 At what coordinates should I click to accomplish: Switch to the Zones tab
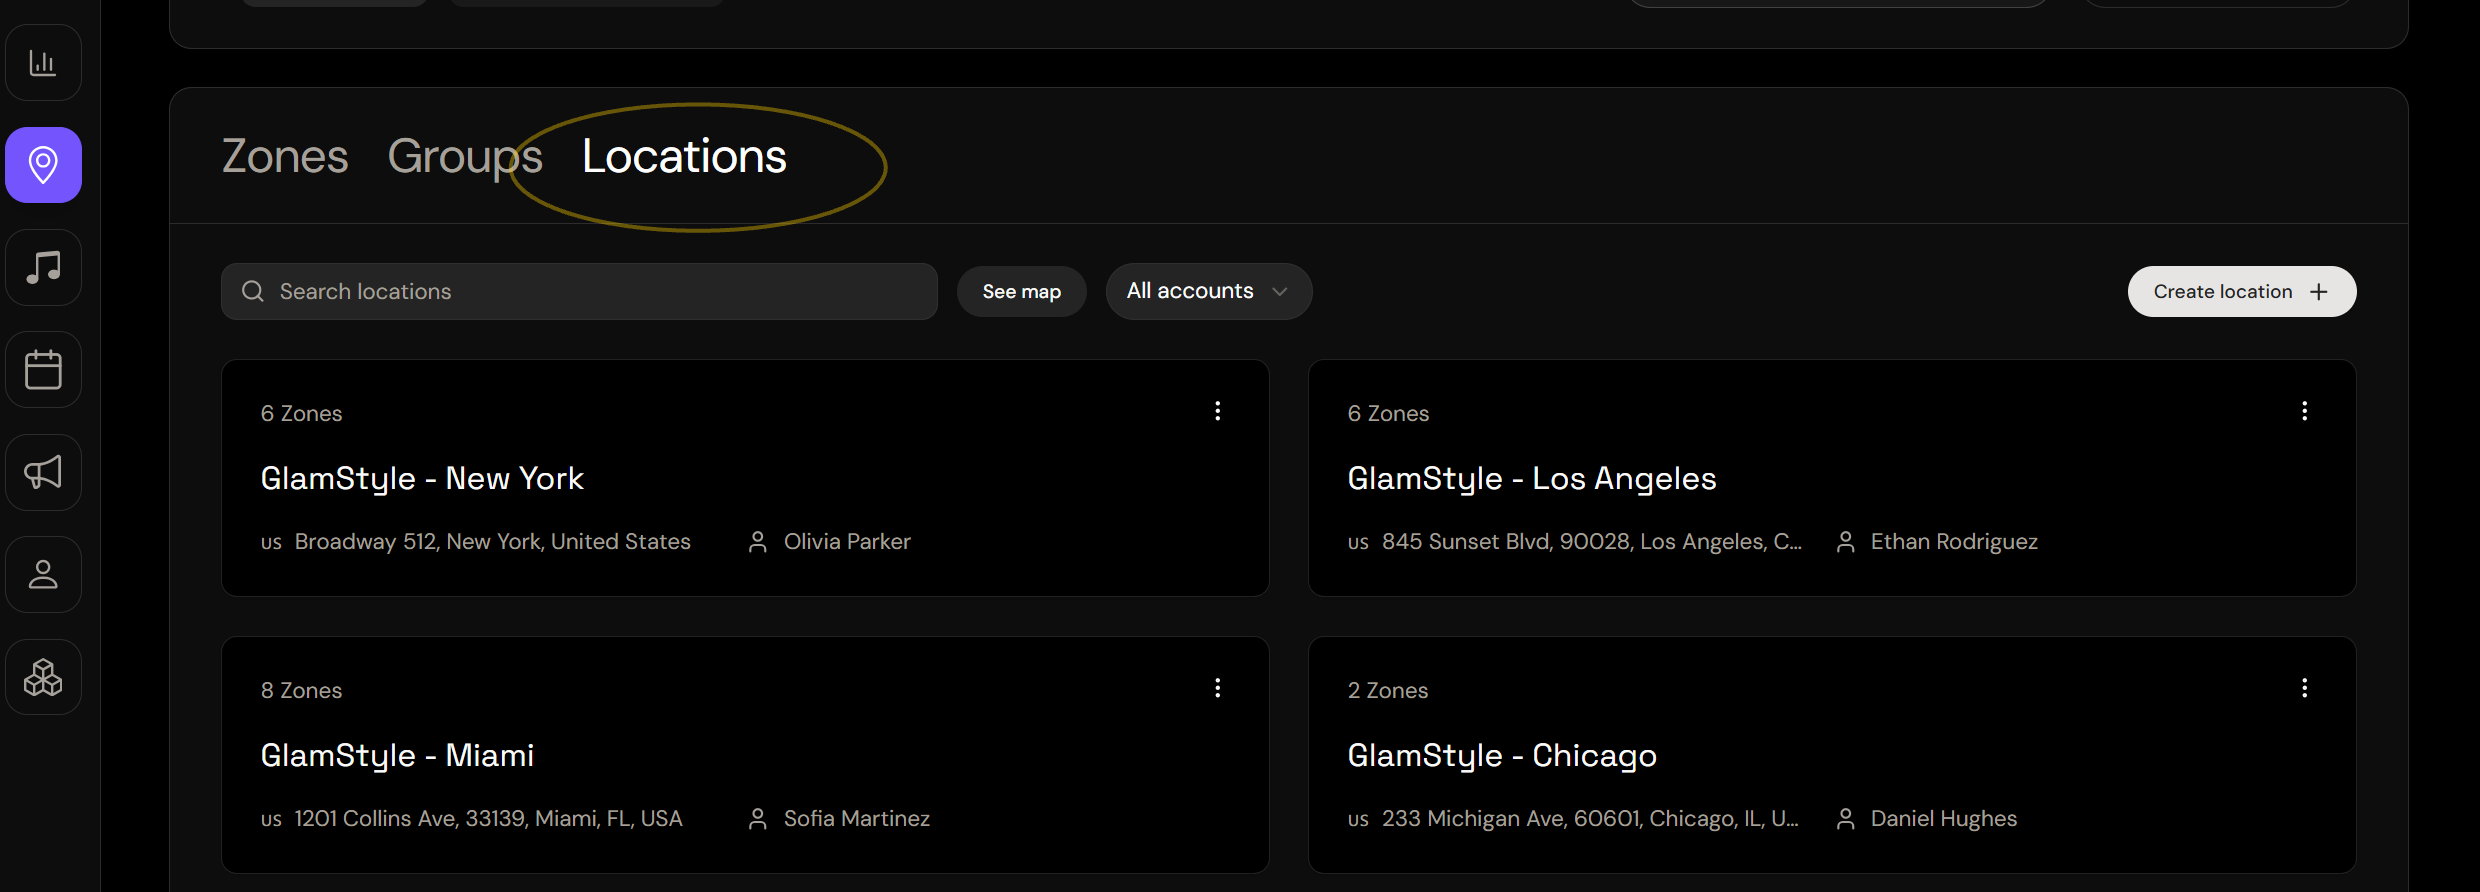(x=285, y=156)
